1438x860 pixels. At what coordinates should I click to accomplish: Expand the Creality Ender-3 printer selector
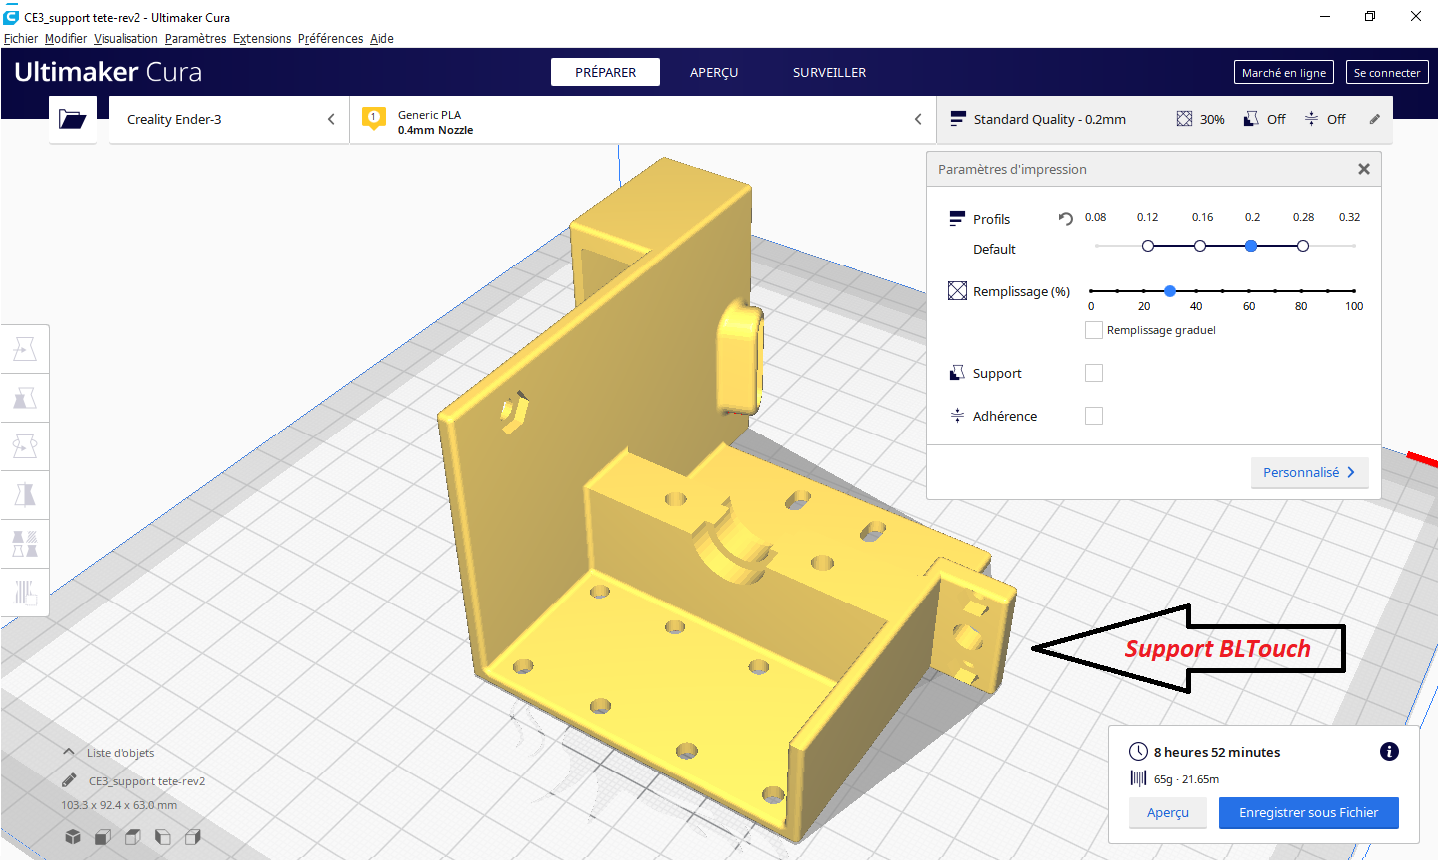click(x=229, y=119)
